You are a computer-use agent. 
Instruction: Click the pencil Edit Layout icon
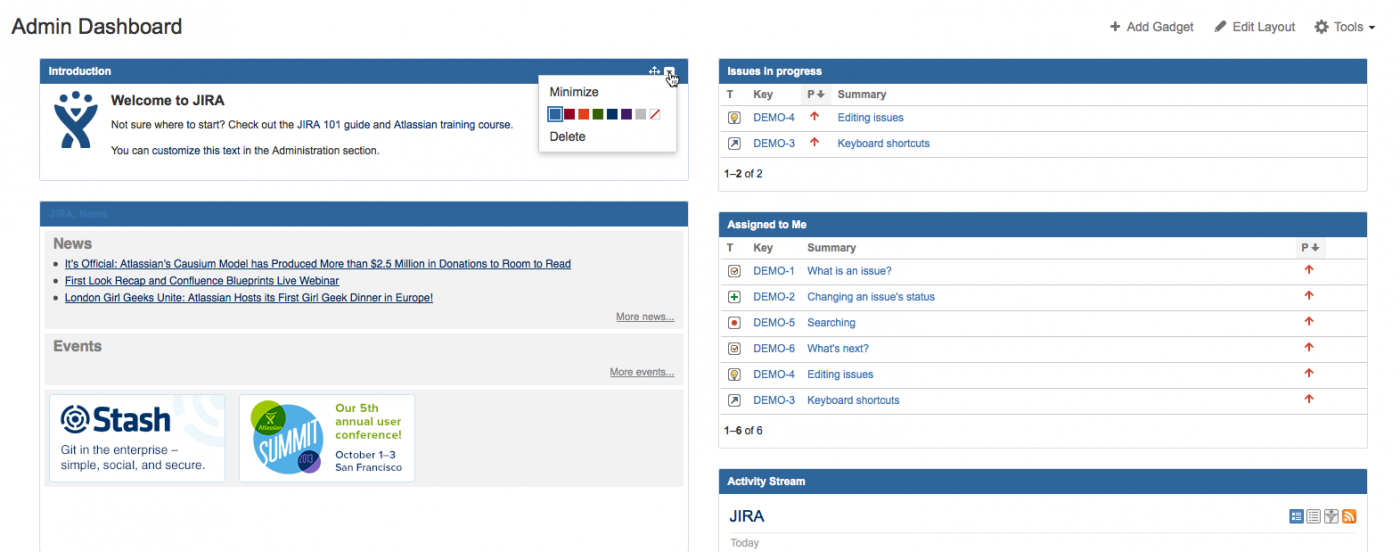[x=1220, y=27]
